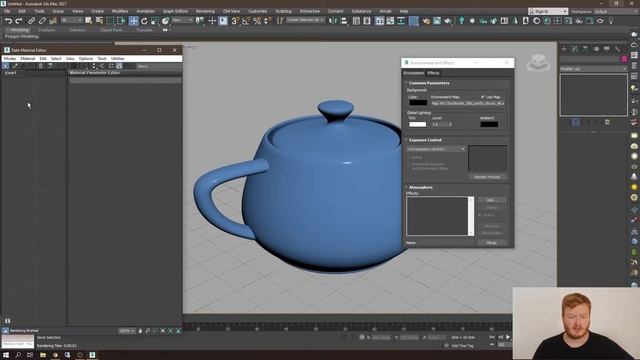Viewport: 640px width, 360px height.
Task: Select the Link tool (chain icon)
Action: (x=31, y=21)
